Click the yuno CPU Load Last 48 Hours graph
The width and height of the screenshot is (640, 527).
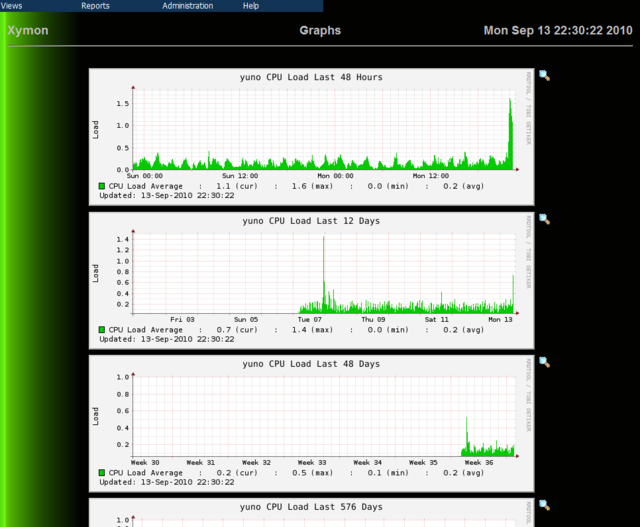pos(311,137)
